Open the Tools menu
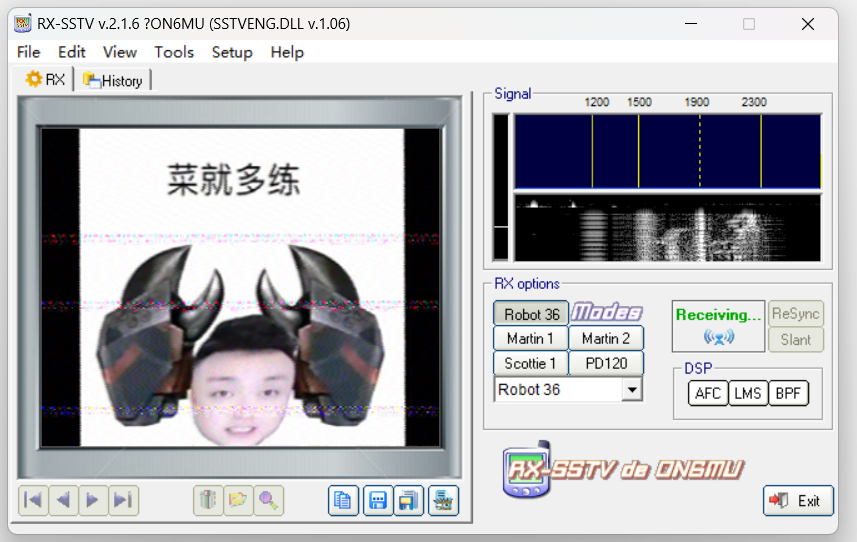This screenshot has height=542, width=857. coord(174,52)
